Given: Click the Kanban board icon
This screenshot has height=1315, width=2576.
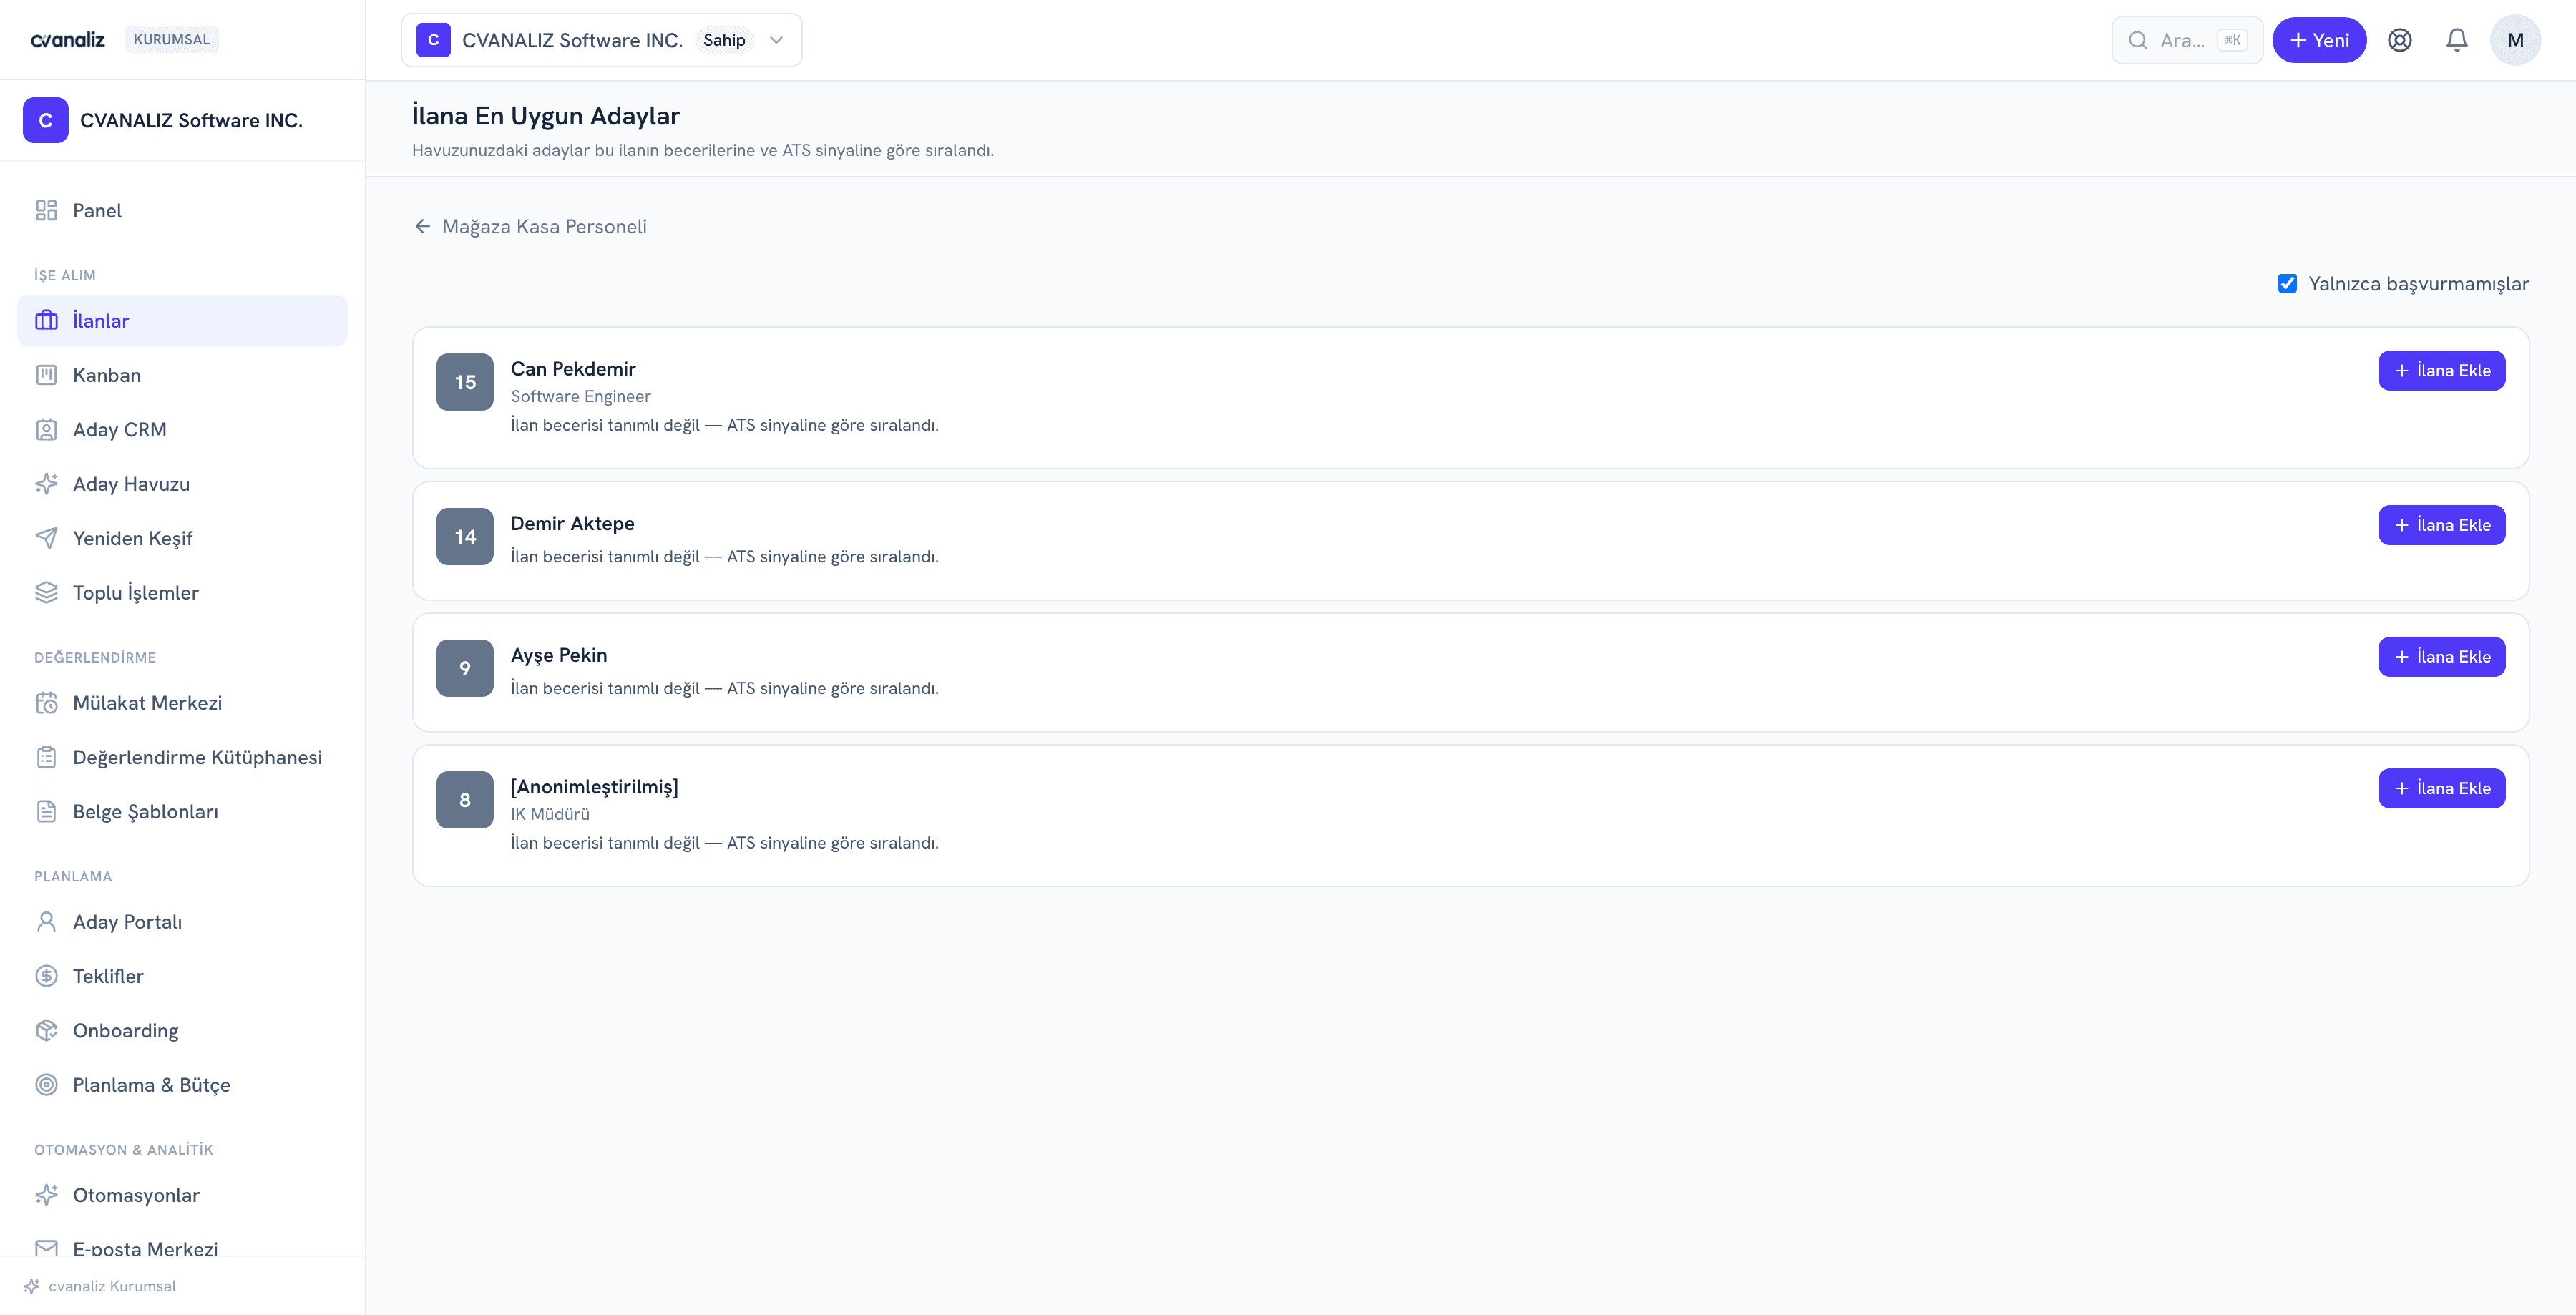Looking at the screenshot, I should pos(46,375).
